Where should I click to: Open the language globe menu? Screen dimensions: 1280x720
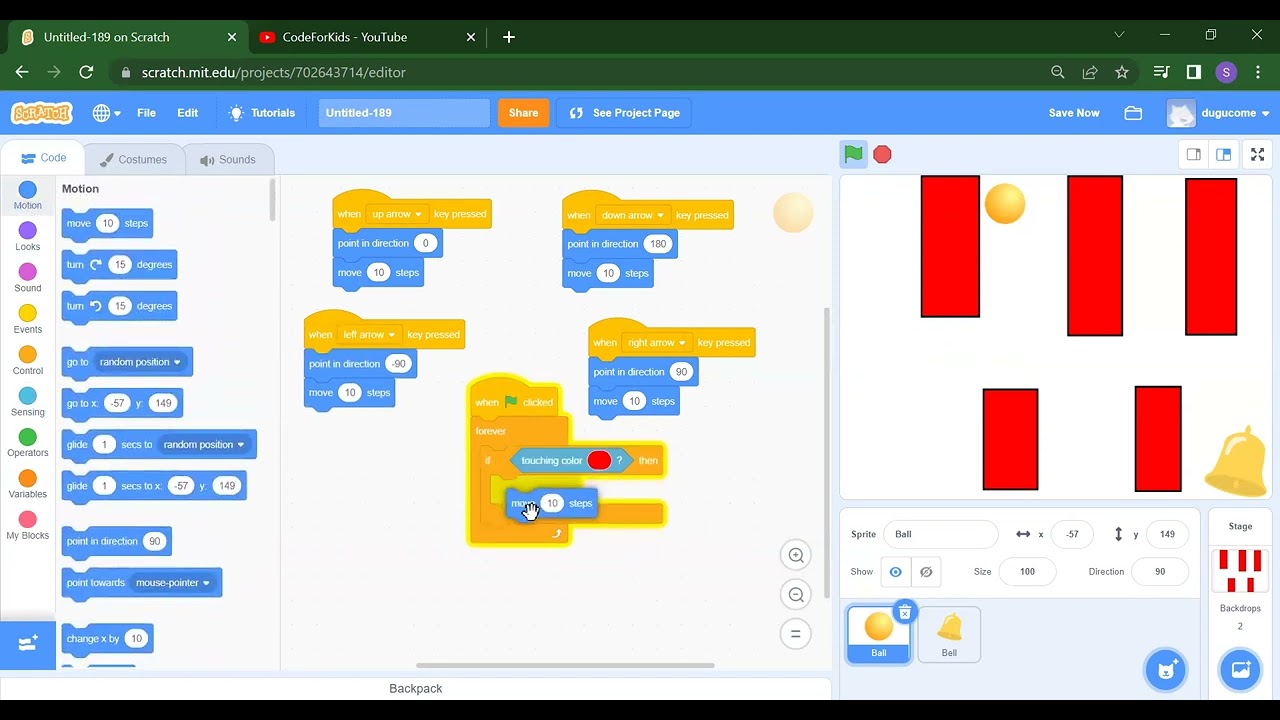pyautogui.click(x=106, y=113)
